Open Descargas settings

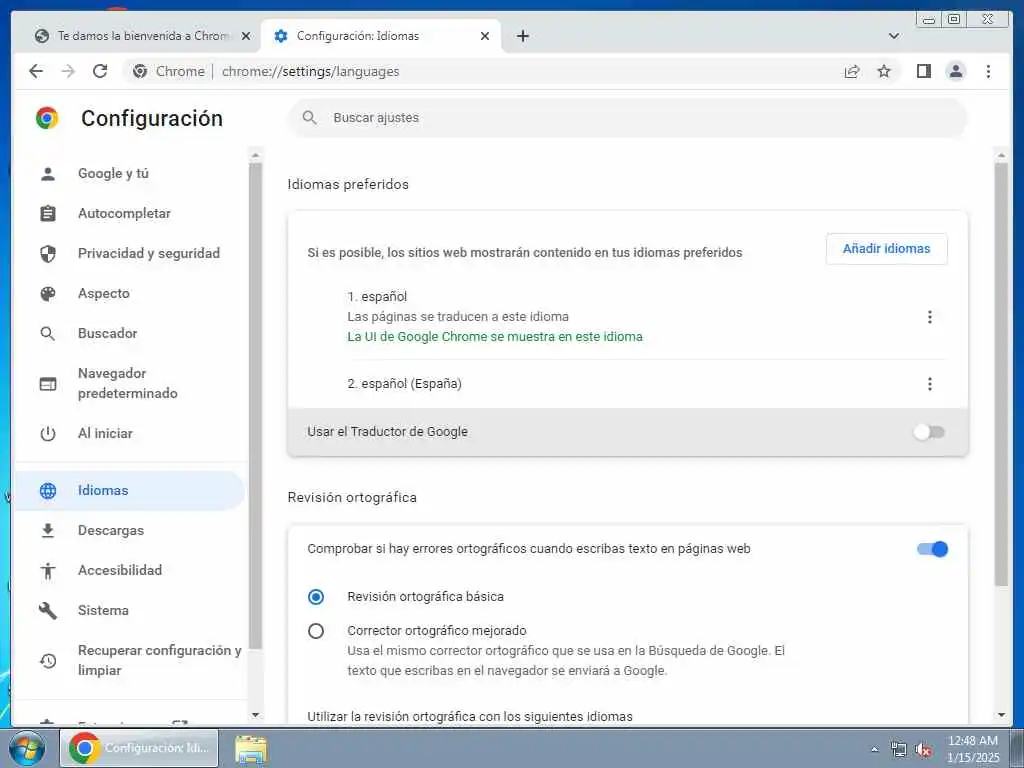pyautogui.click(x=131, y=531)
